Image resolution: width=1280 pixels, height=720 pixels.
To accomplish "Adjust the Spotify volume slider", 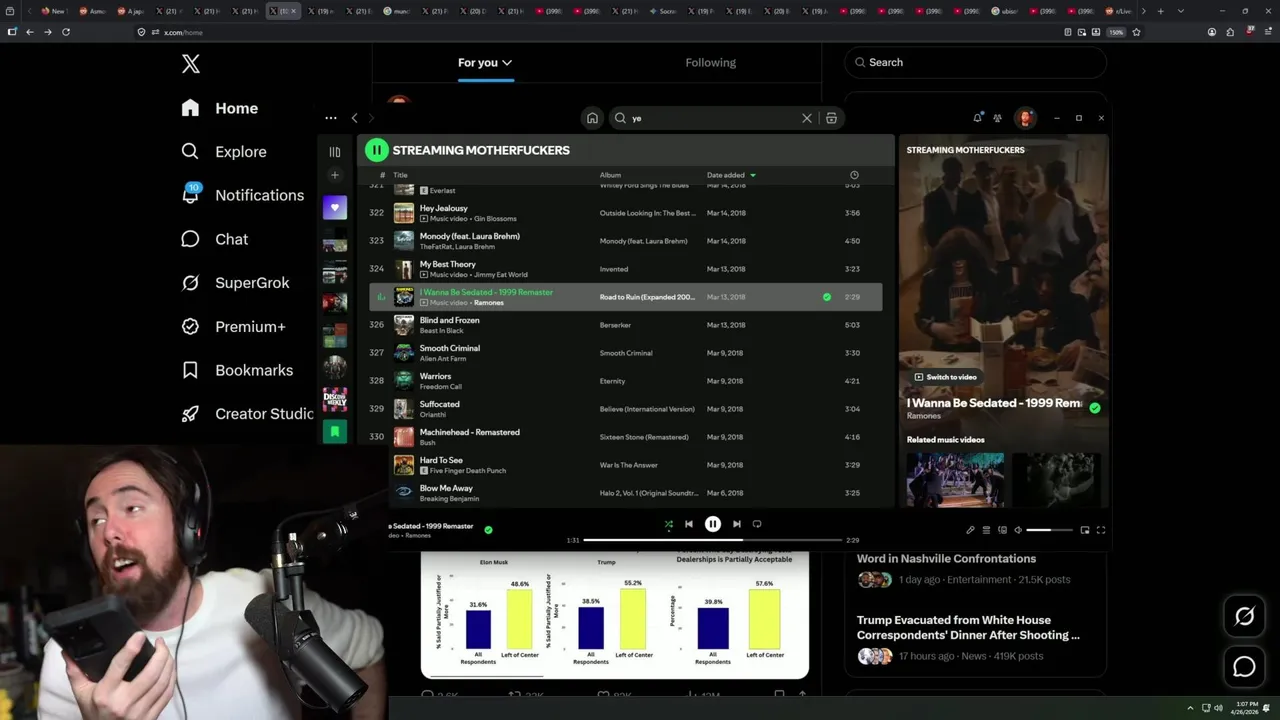I will click(x=1049, y=530).
